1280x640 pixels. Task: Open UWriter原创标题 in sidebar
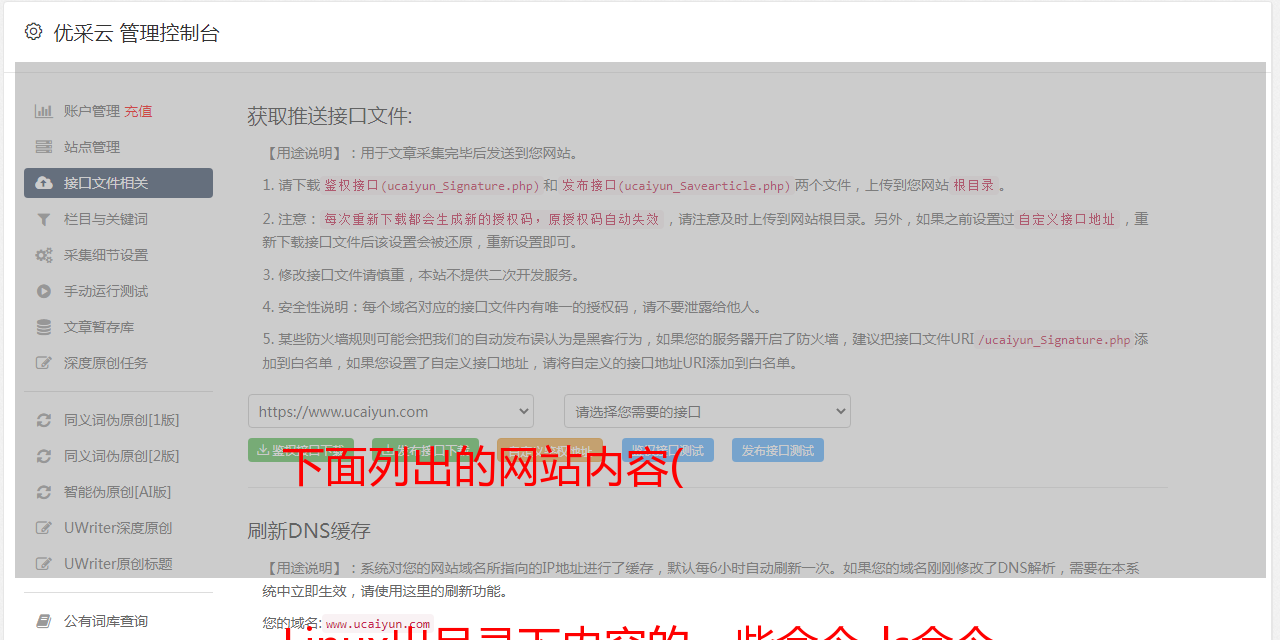point(118,564)
